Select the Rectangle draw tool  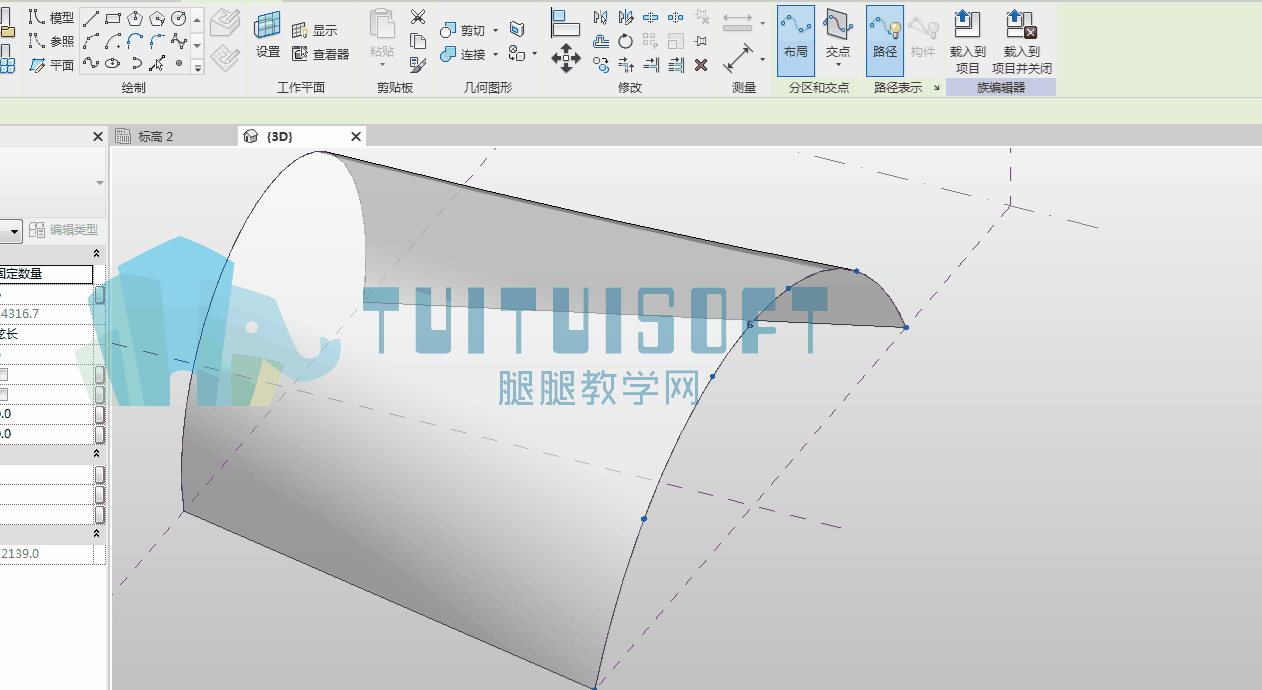pyautogui.click(x=113, y=19)
